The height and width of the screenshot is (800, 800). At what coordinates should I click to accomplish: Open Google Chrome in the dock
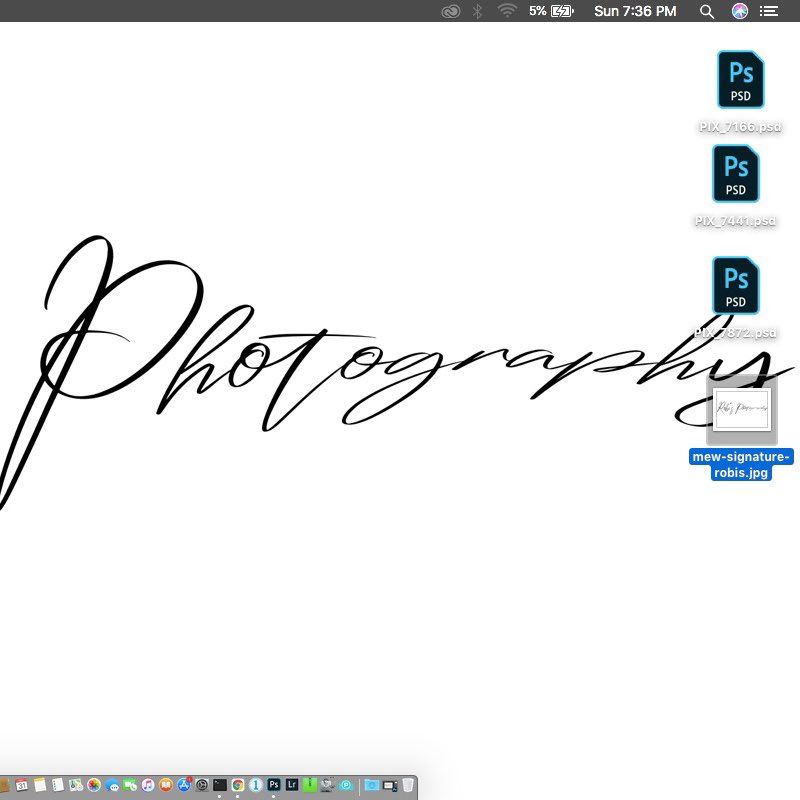pyautogui.click(x=237, y=786)
